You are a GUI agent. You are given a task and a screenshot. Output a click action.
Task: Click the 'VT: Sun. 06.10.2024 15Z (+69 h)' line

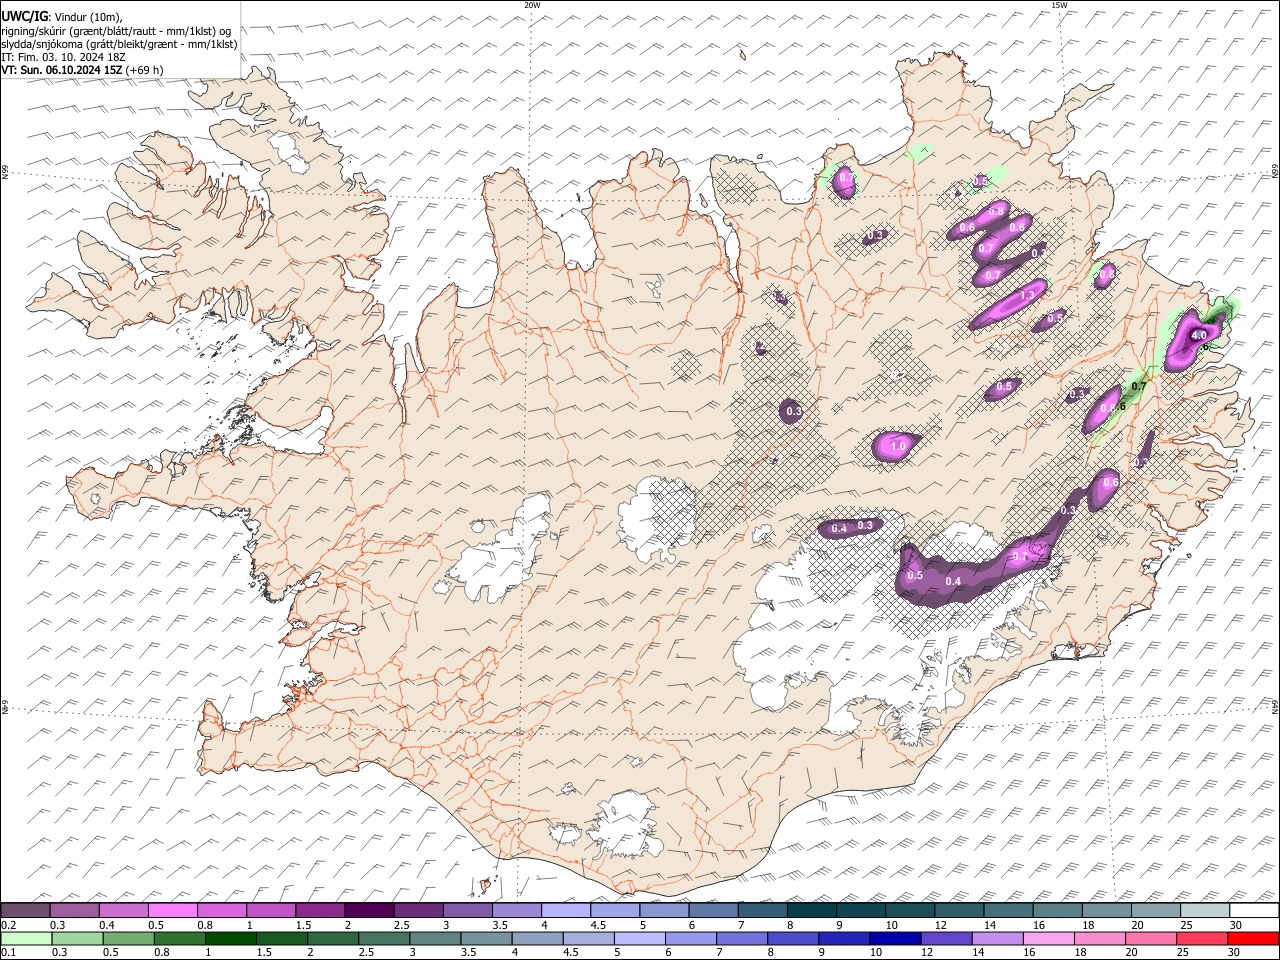click(x=82, y=70)
